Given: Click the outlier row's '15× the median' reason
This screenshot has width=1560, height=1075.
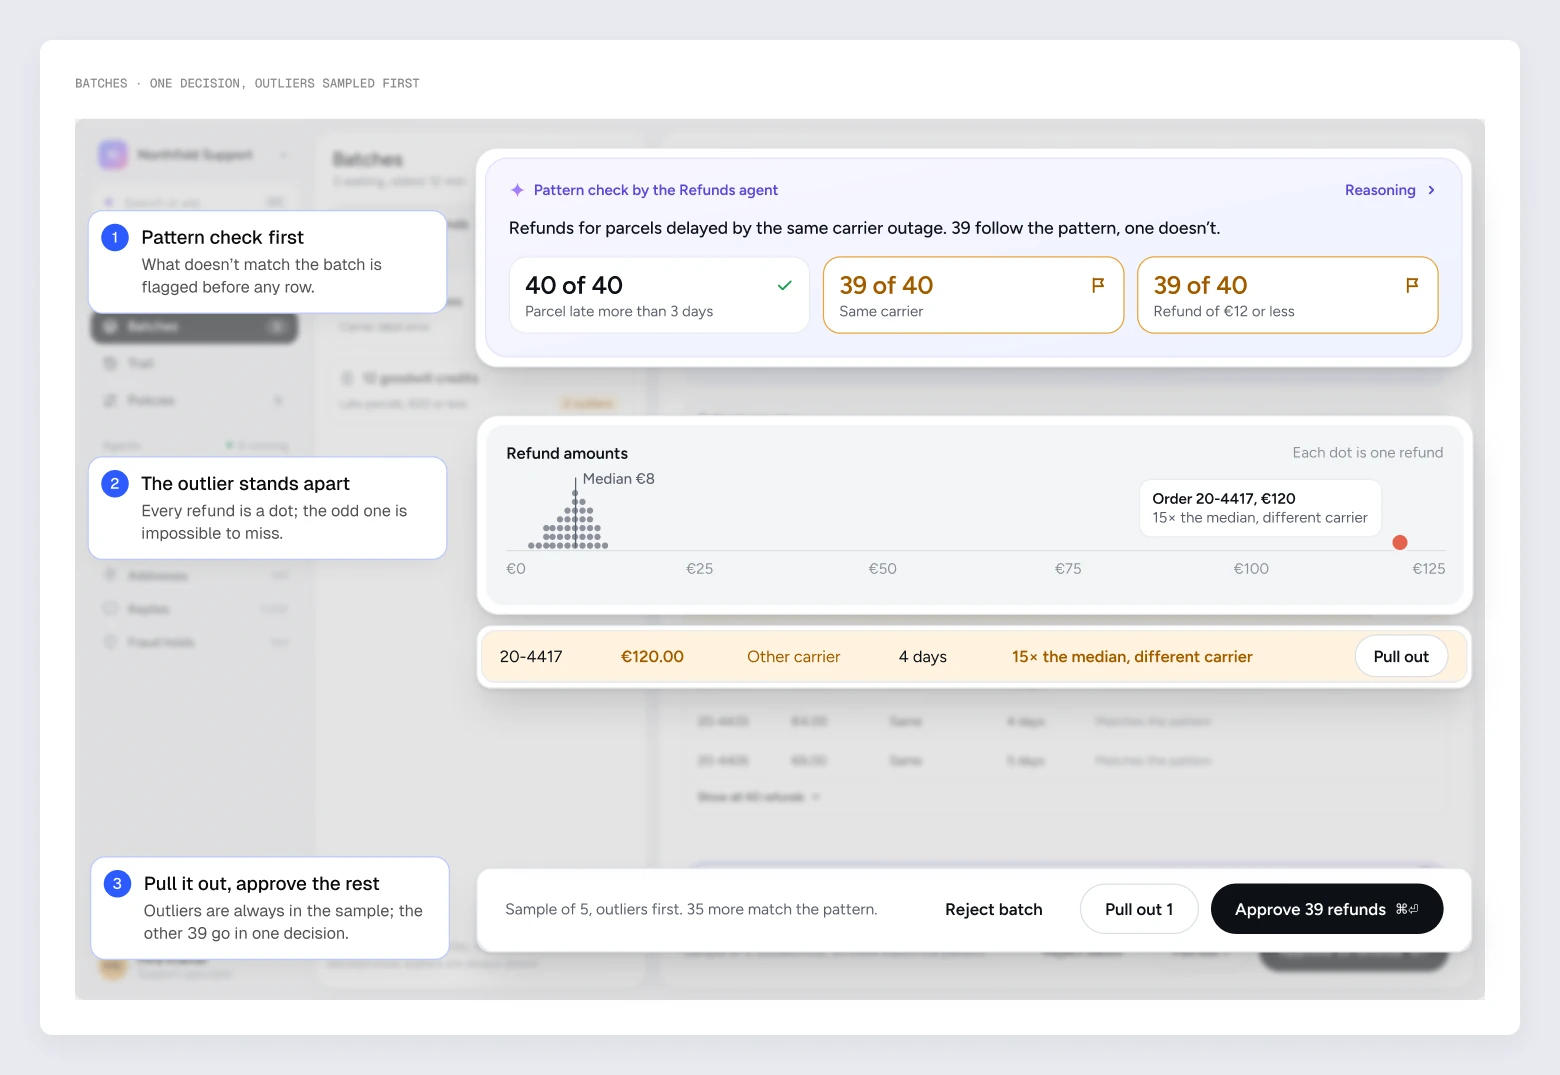Looking at the screenshot, I should 1132,657.
